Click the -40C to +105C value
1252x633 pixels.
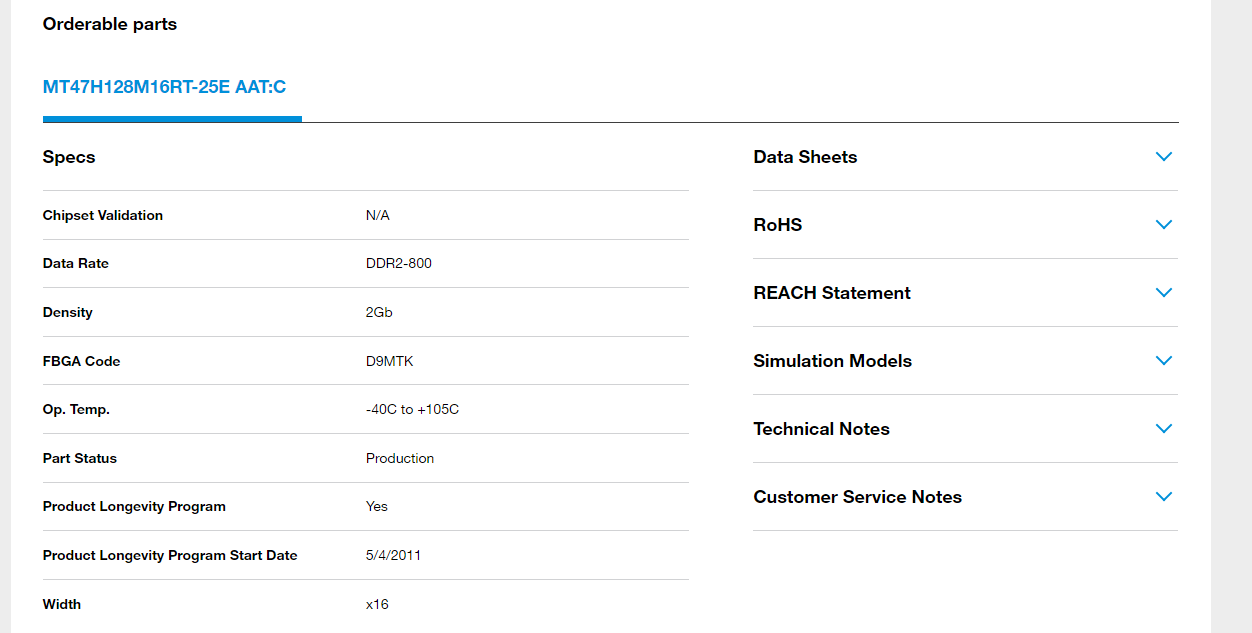413,410
